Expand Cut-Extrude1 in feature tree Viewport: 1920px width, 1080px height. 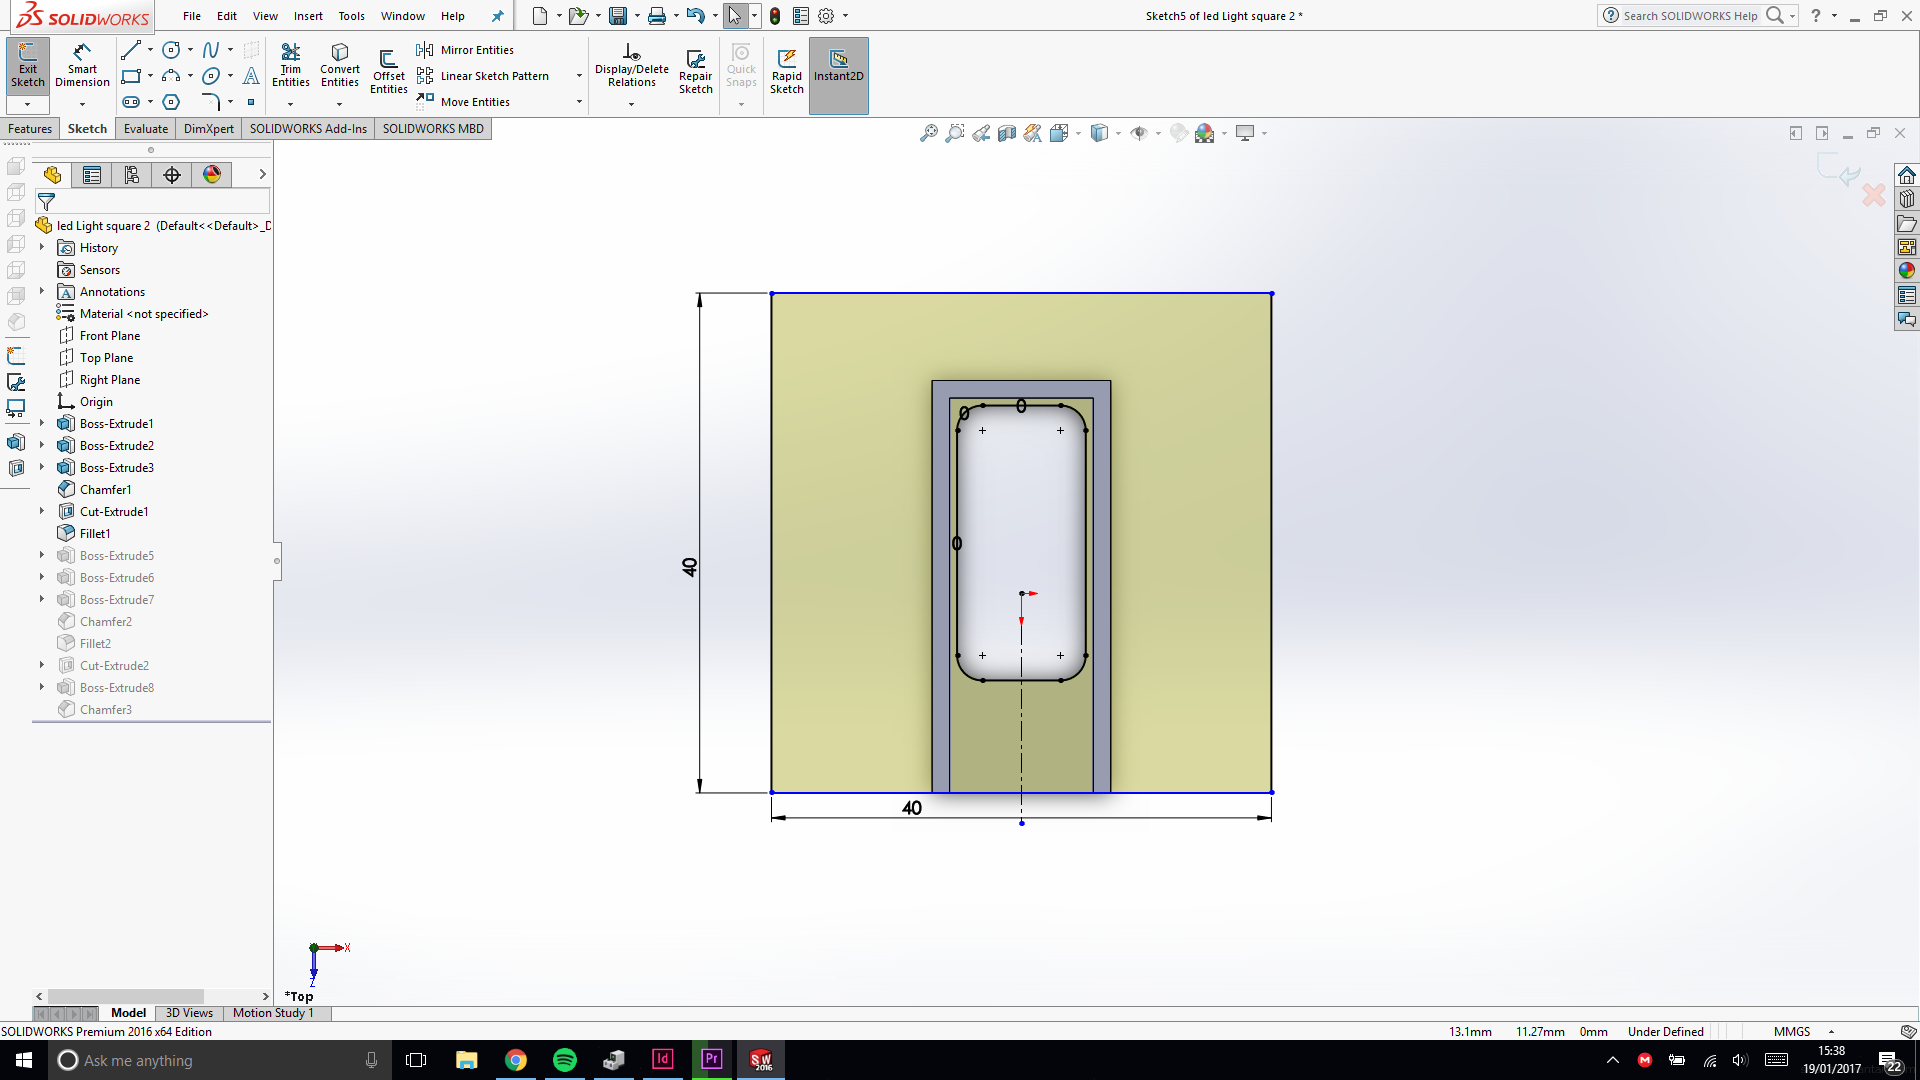coord(42,511)
